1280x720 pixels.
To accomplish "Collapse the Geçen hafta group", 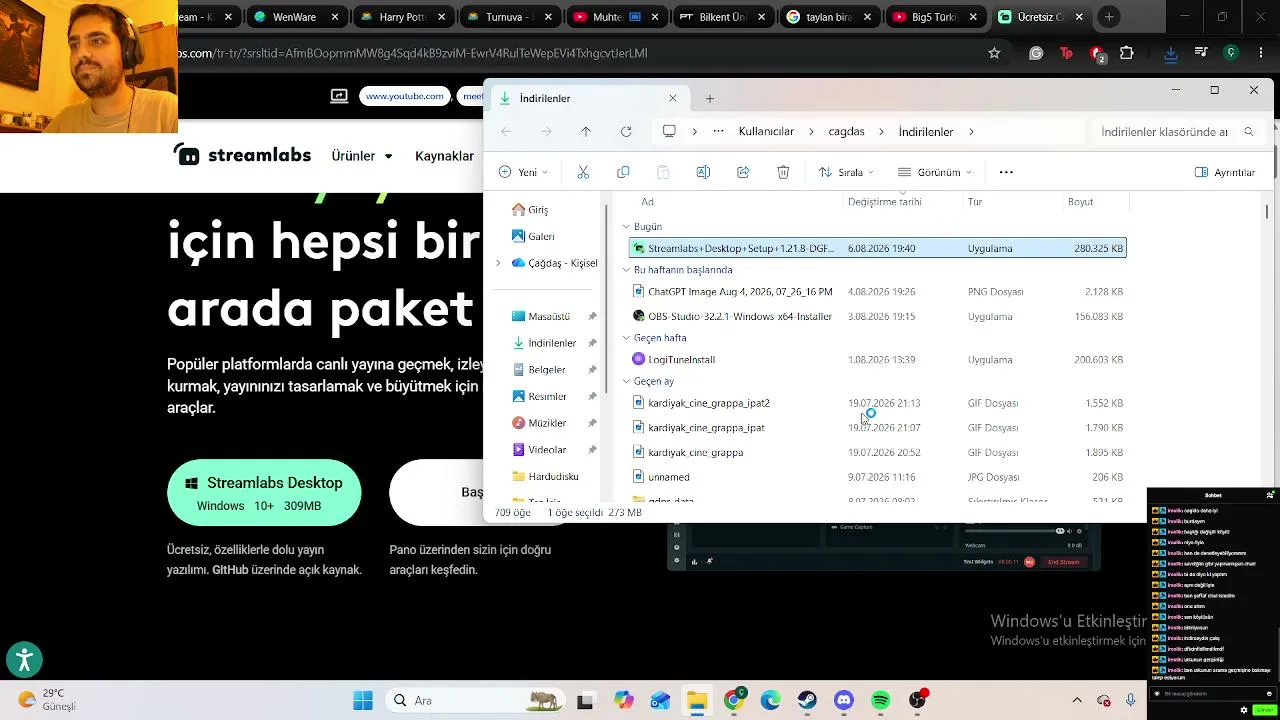I will tap(626, 338).
